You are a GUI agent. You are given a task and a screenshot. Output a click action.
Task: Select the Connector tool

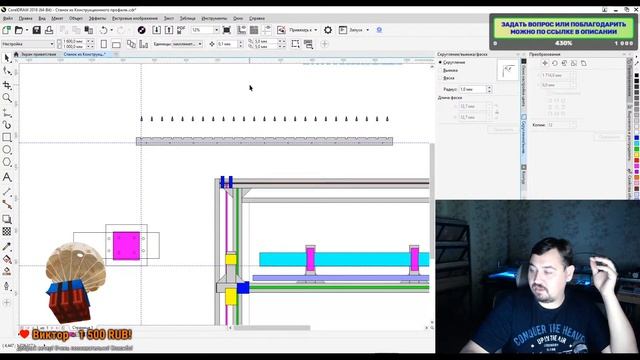pos(7,204)
